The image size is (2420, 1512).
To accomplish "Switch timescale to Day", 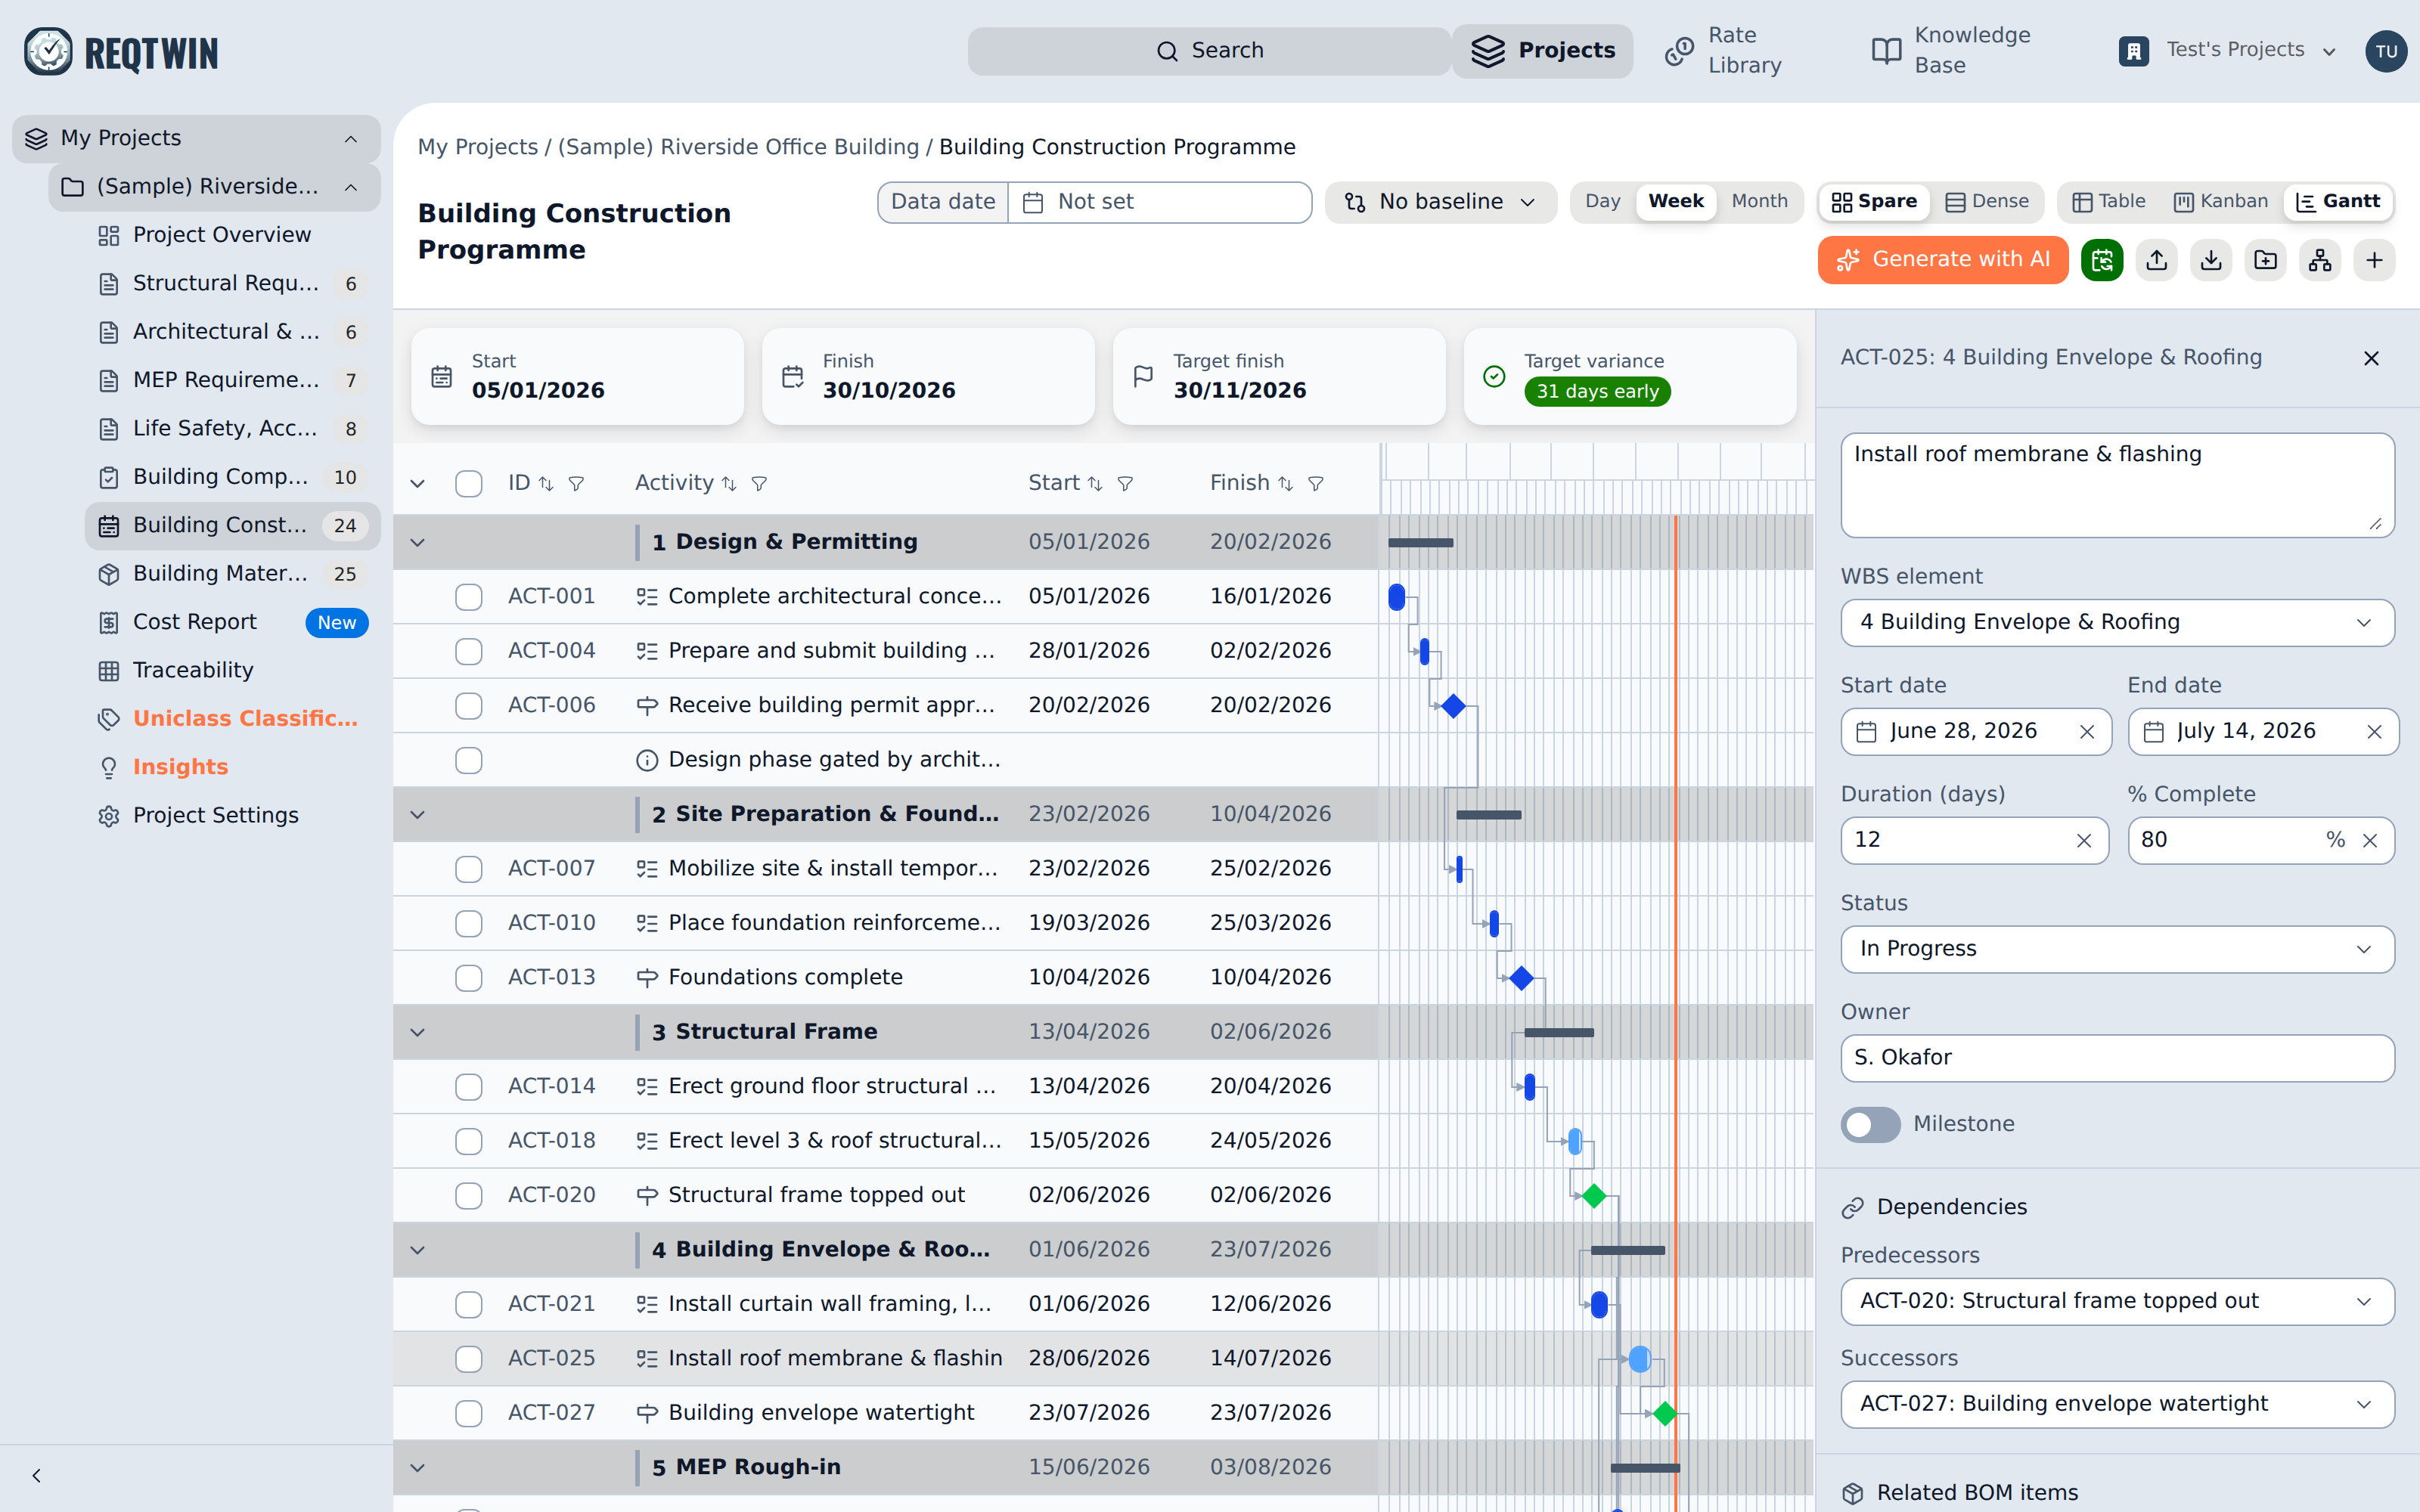I will click(x=1602, y=202).
